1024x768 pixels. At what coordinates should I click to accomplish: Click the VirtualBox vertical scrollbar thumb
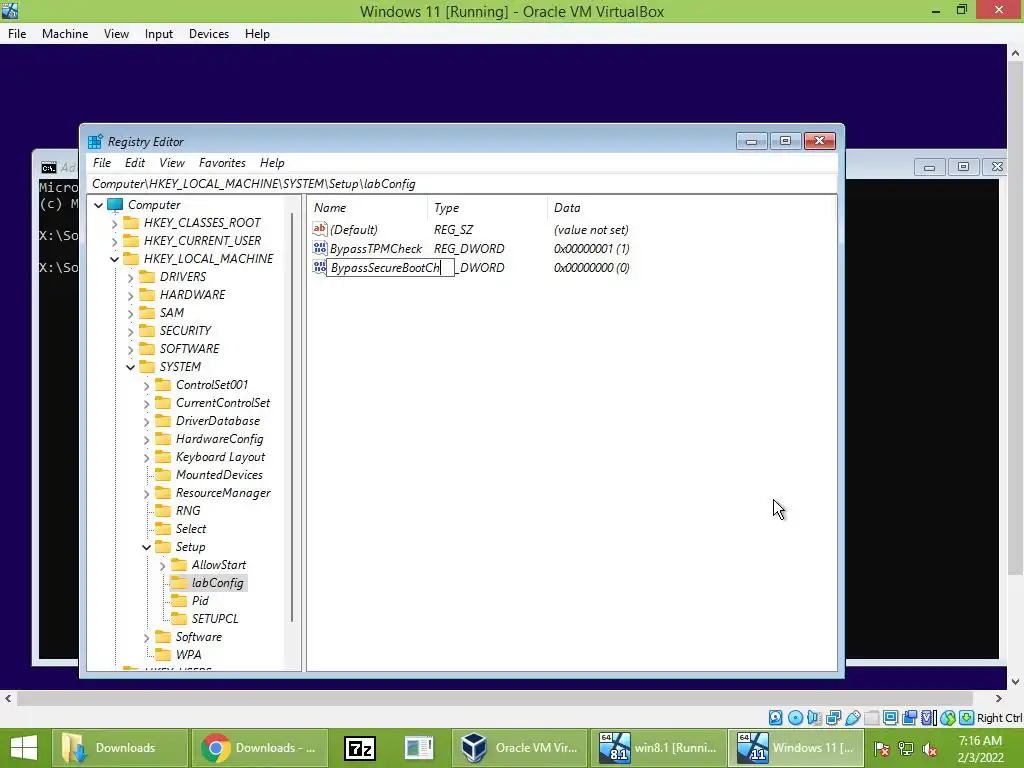click(1015, 320)
